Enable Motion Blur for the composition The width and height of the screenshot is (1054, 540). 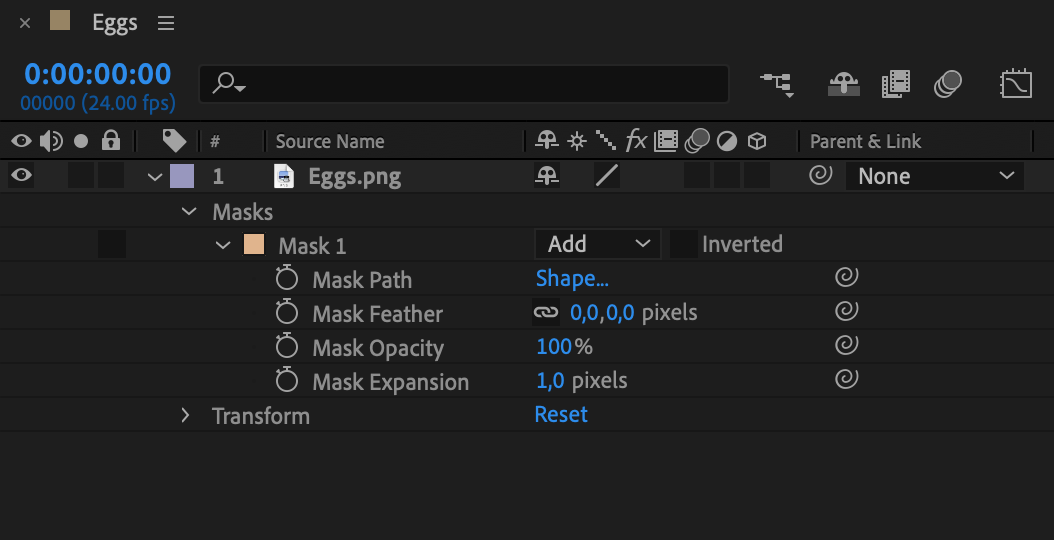coord(947,84)
